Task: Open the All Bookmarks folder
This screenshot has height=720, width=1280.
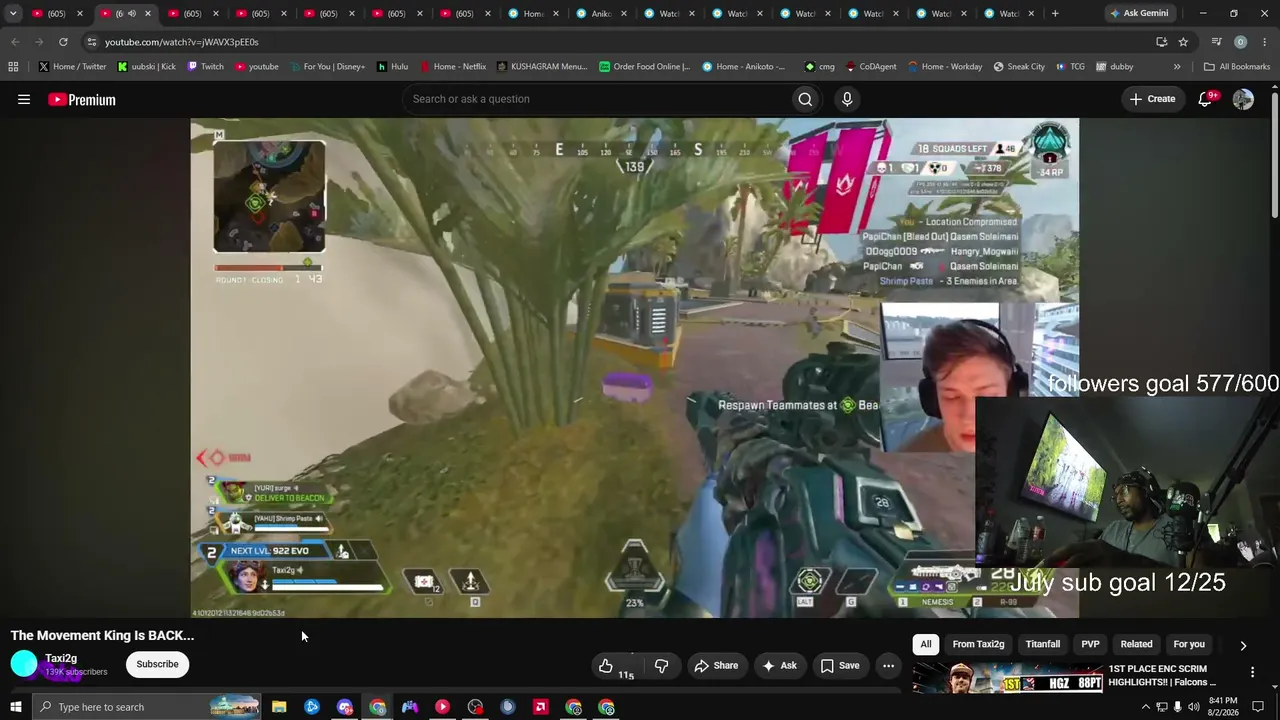Action: point(1237,67)
